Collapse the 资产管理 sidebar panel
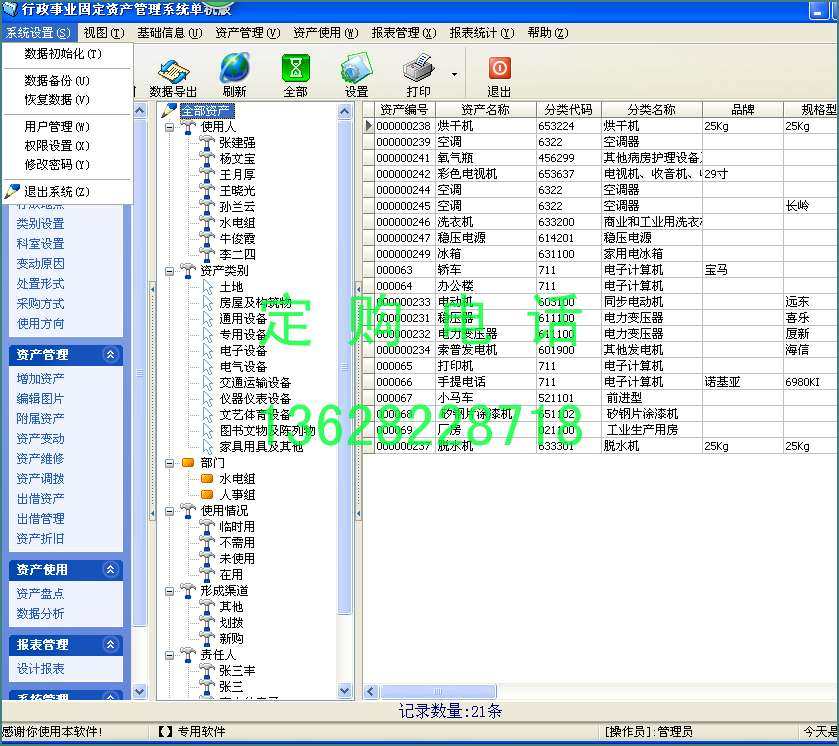 [x=111, y=354]
